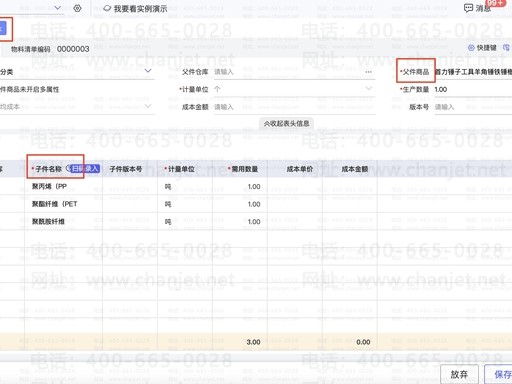The image size is (512, 384).
Task: Select the 成本金额 column header in table
Action: 355,169
